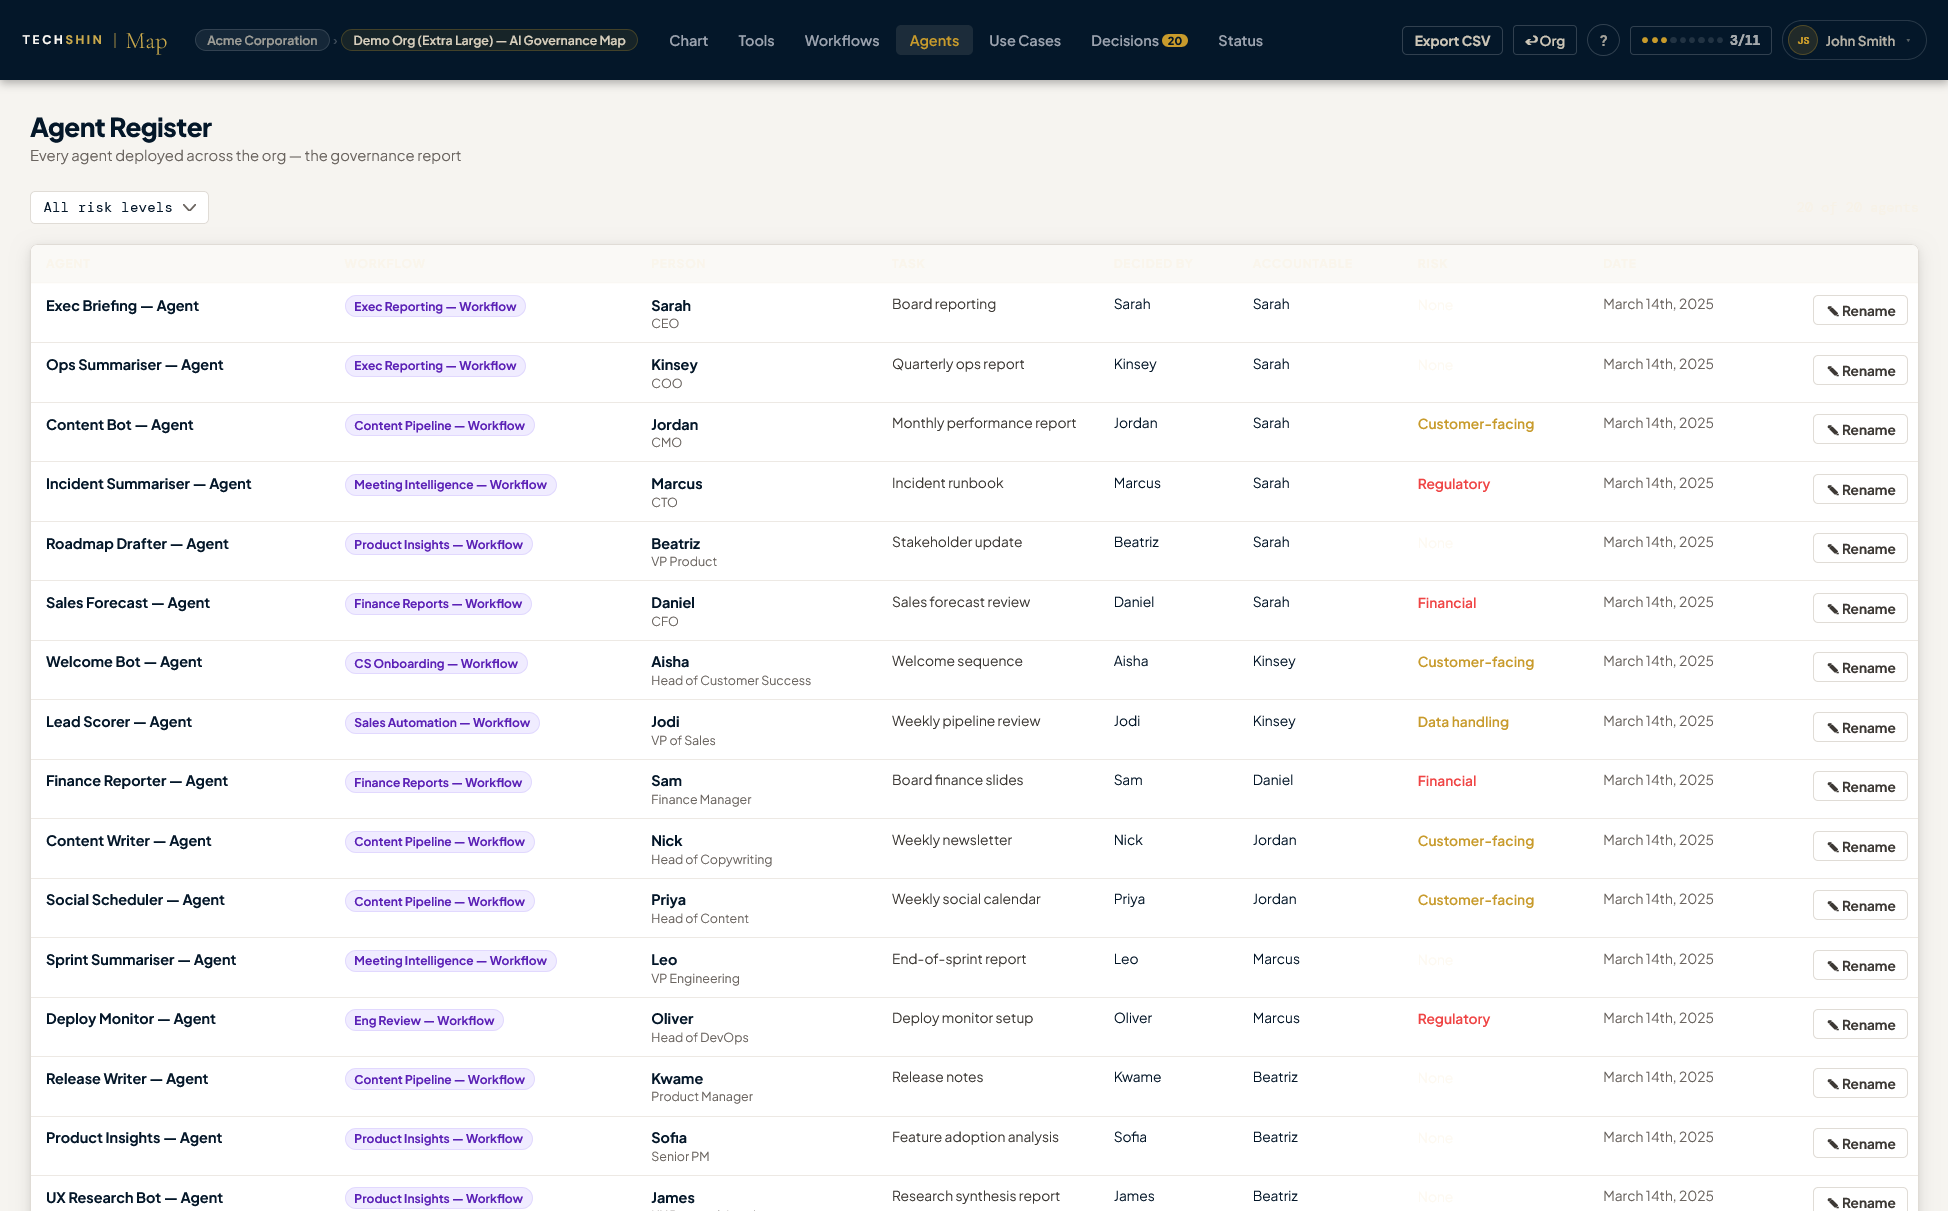Rename the Deploy Monitor agent
1948x1211 pixels.
1860,1025
